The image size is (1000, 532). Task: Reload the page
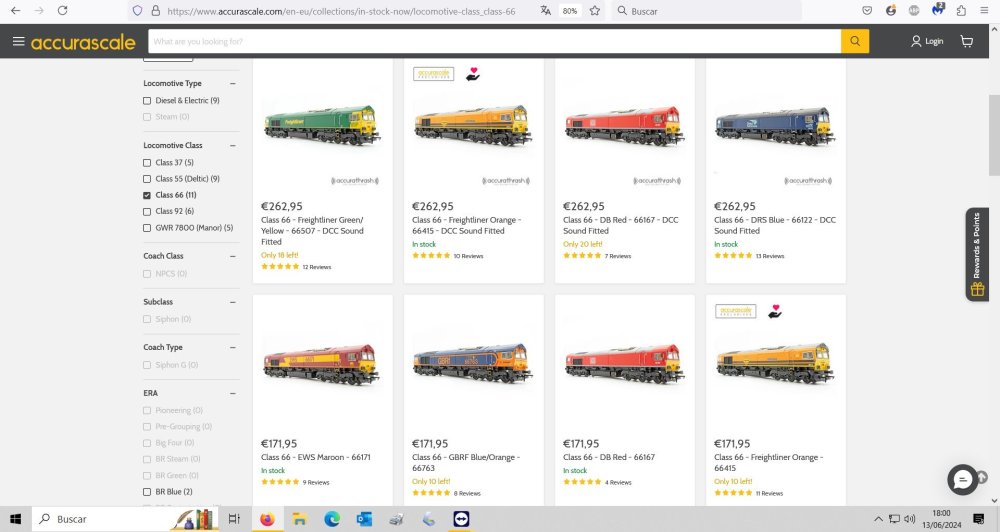click(x=62, y=11)
